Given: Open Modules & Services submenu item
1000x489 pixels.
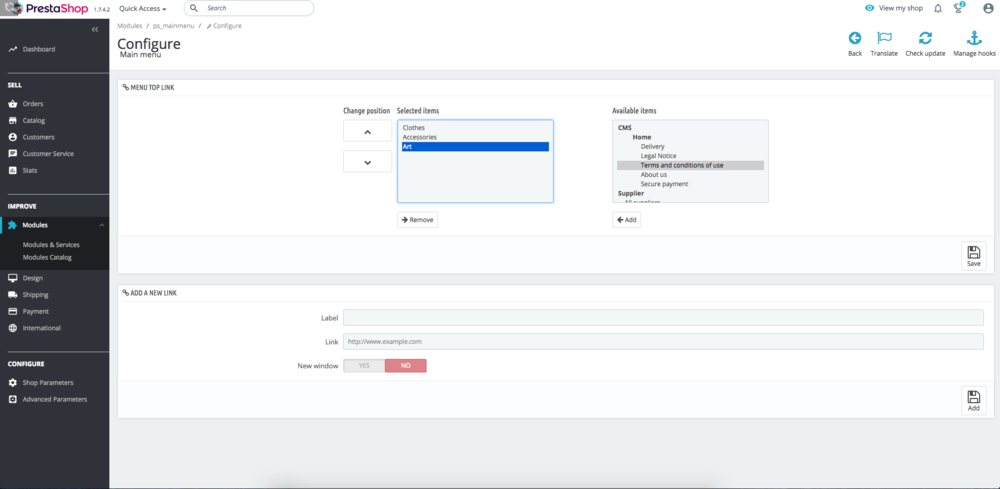Looking at the screenshot, I should [51, 245].
